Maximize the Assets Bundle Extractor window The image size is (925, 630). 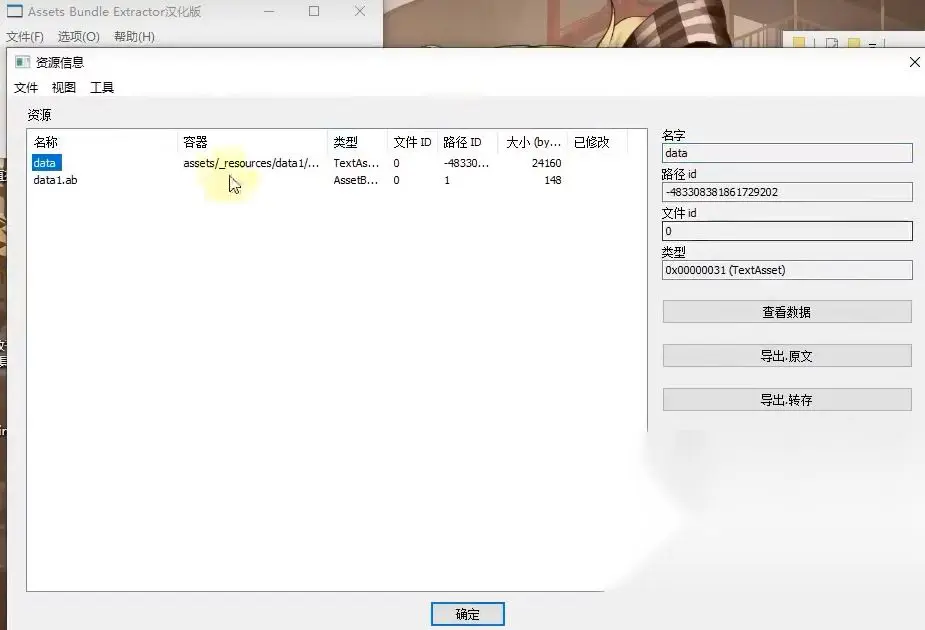314,11
